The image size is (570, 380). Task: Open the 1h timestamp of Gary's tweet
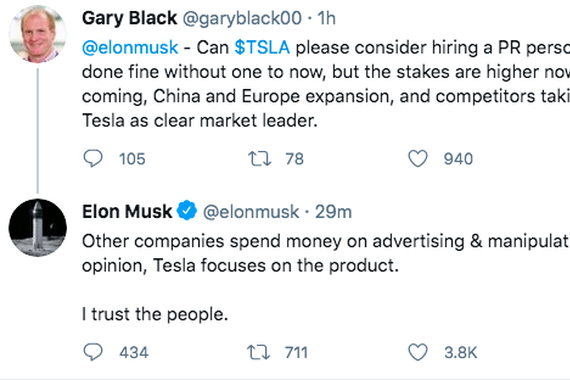tap(326, 18)
